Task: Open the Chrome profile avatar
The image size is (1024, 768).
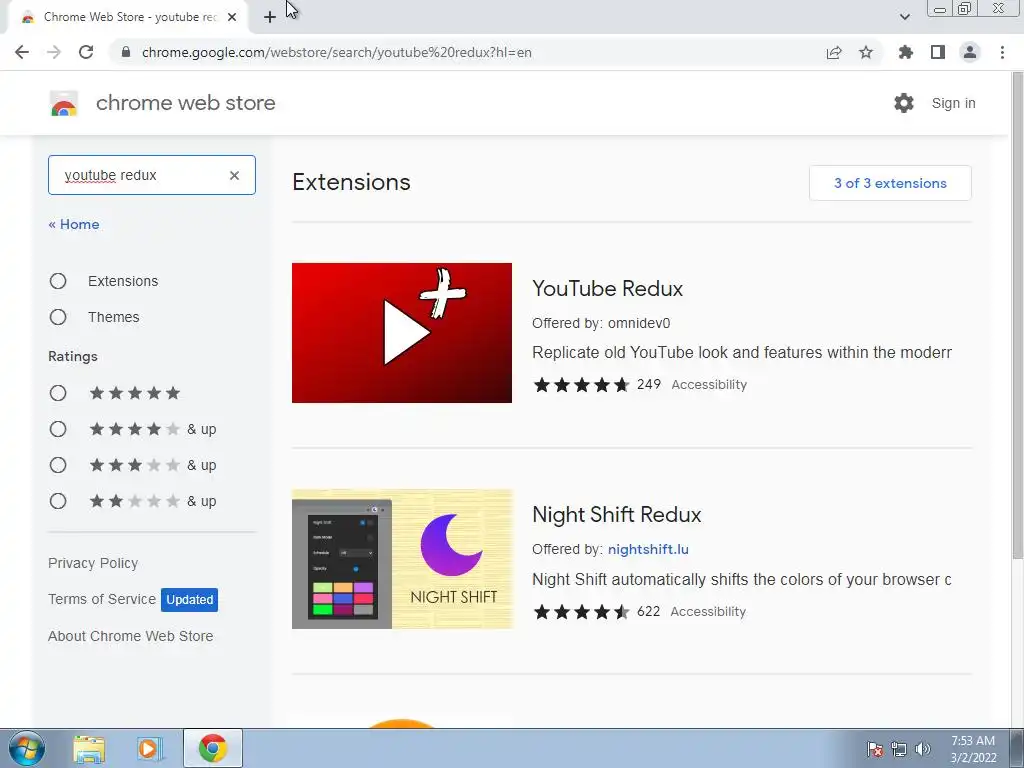Action: tap(970, 52)
